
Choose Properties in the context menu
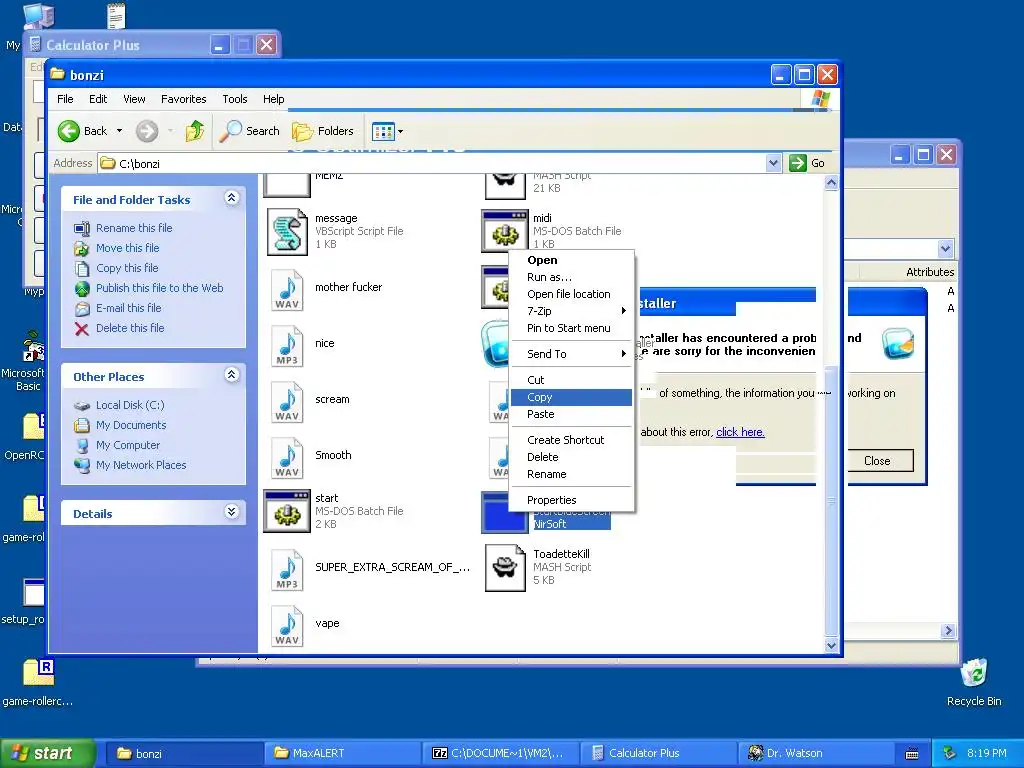(x=571, y=500)
